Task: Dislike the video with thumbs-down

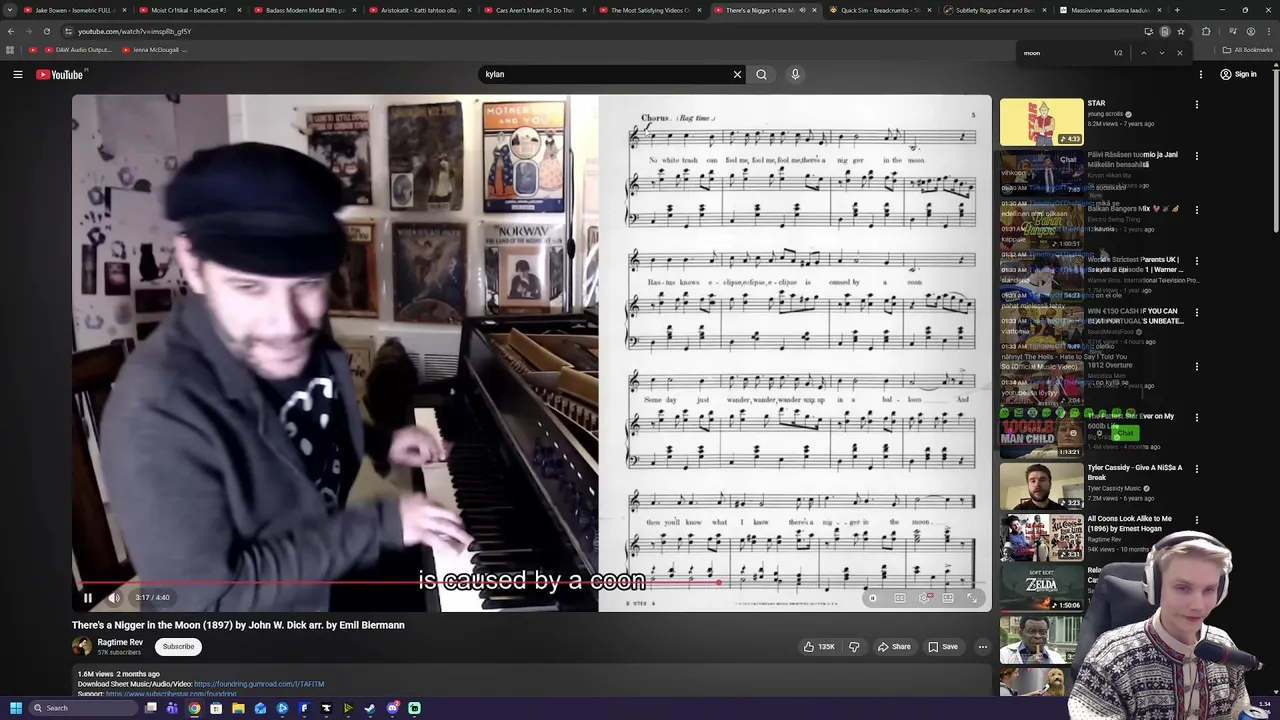Action: coord(854,647)
